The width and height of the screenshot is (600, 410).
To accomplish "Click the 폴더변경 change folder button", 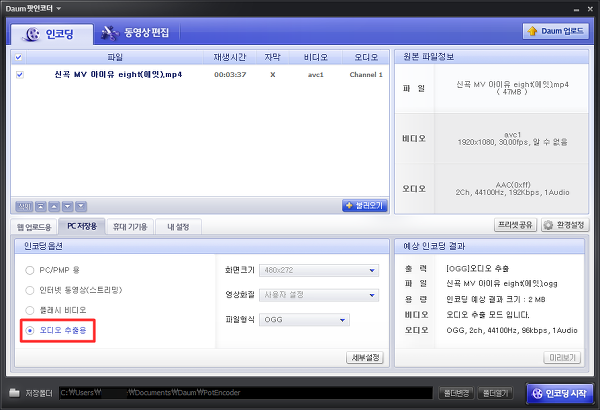I will 456,393.
